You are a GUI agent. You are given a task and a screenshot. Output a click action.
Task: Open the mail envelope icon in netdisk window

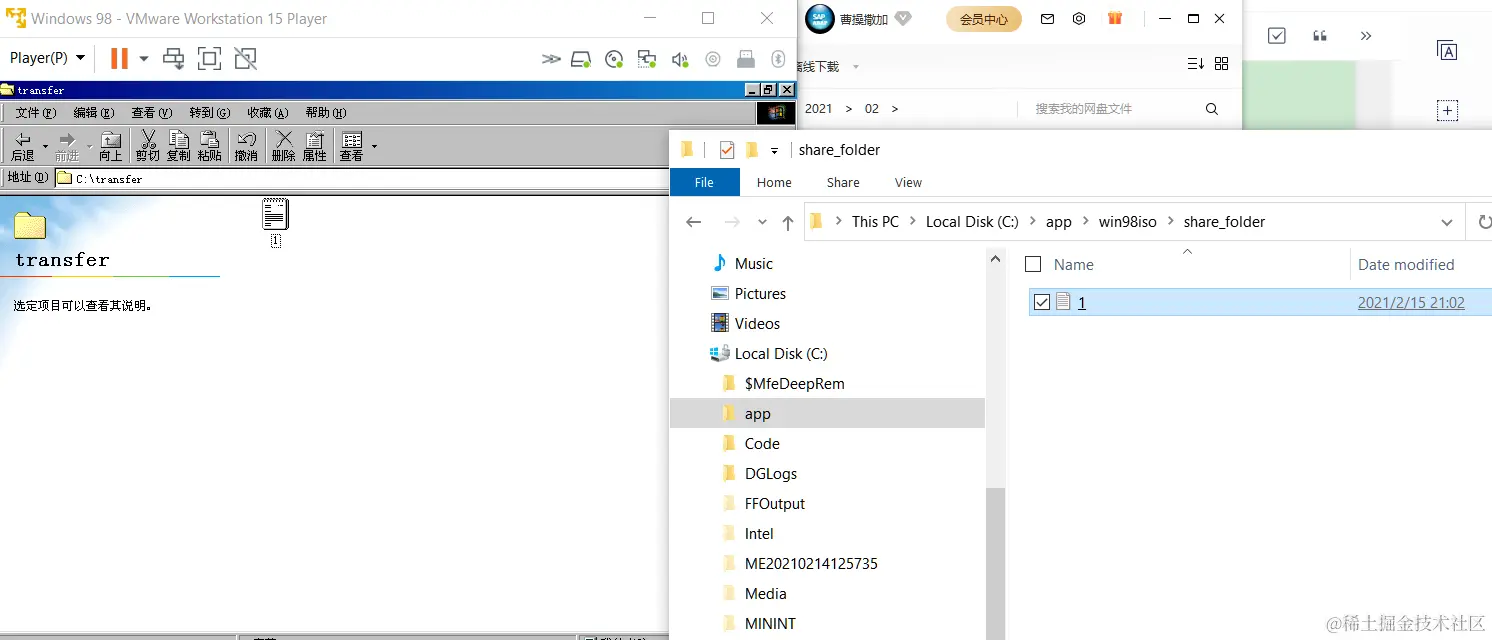tap(1047, 19)
